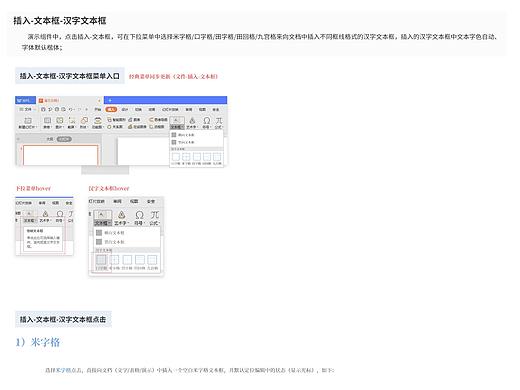Click 在线图表 in the ribbon
The height and width of the screenshot is (390, 520).
pyautogui.click(x=137, y=127)
